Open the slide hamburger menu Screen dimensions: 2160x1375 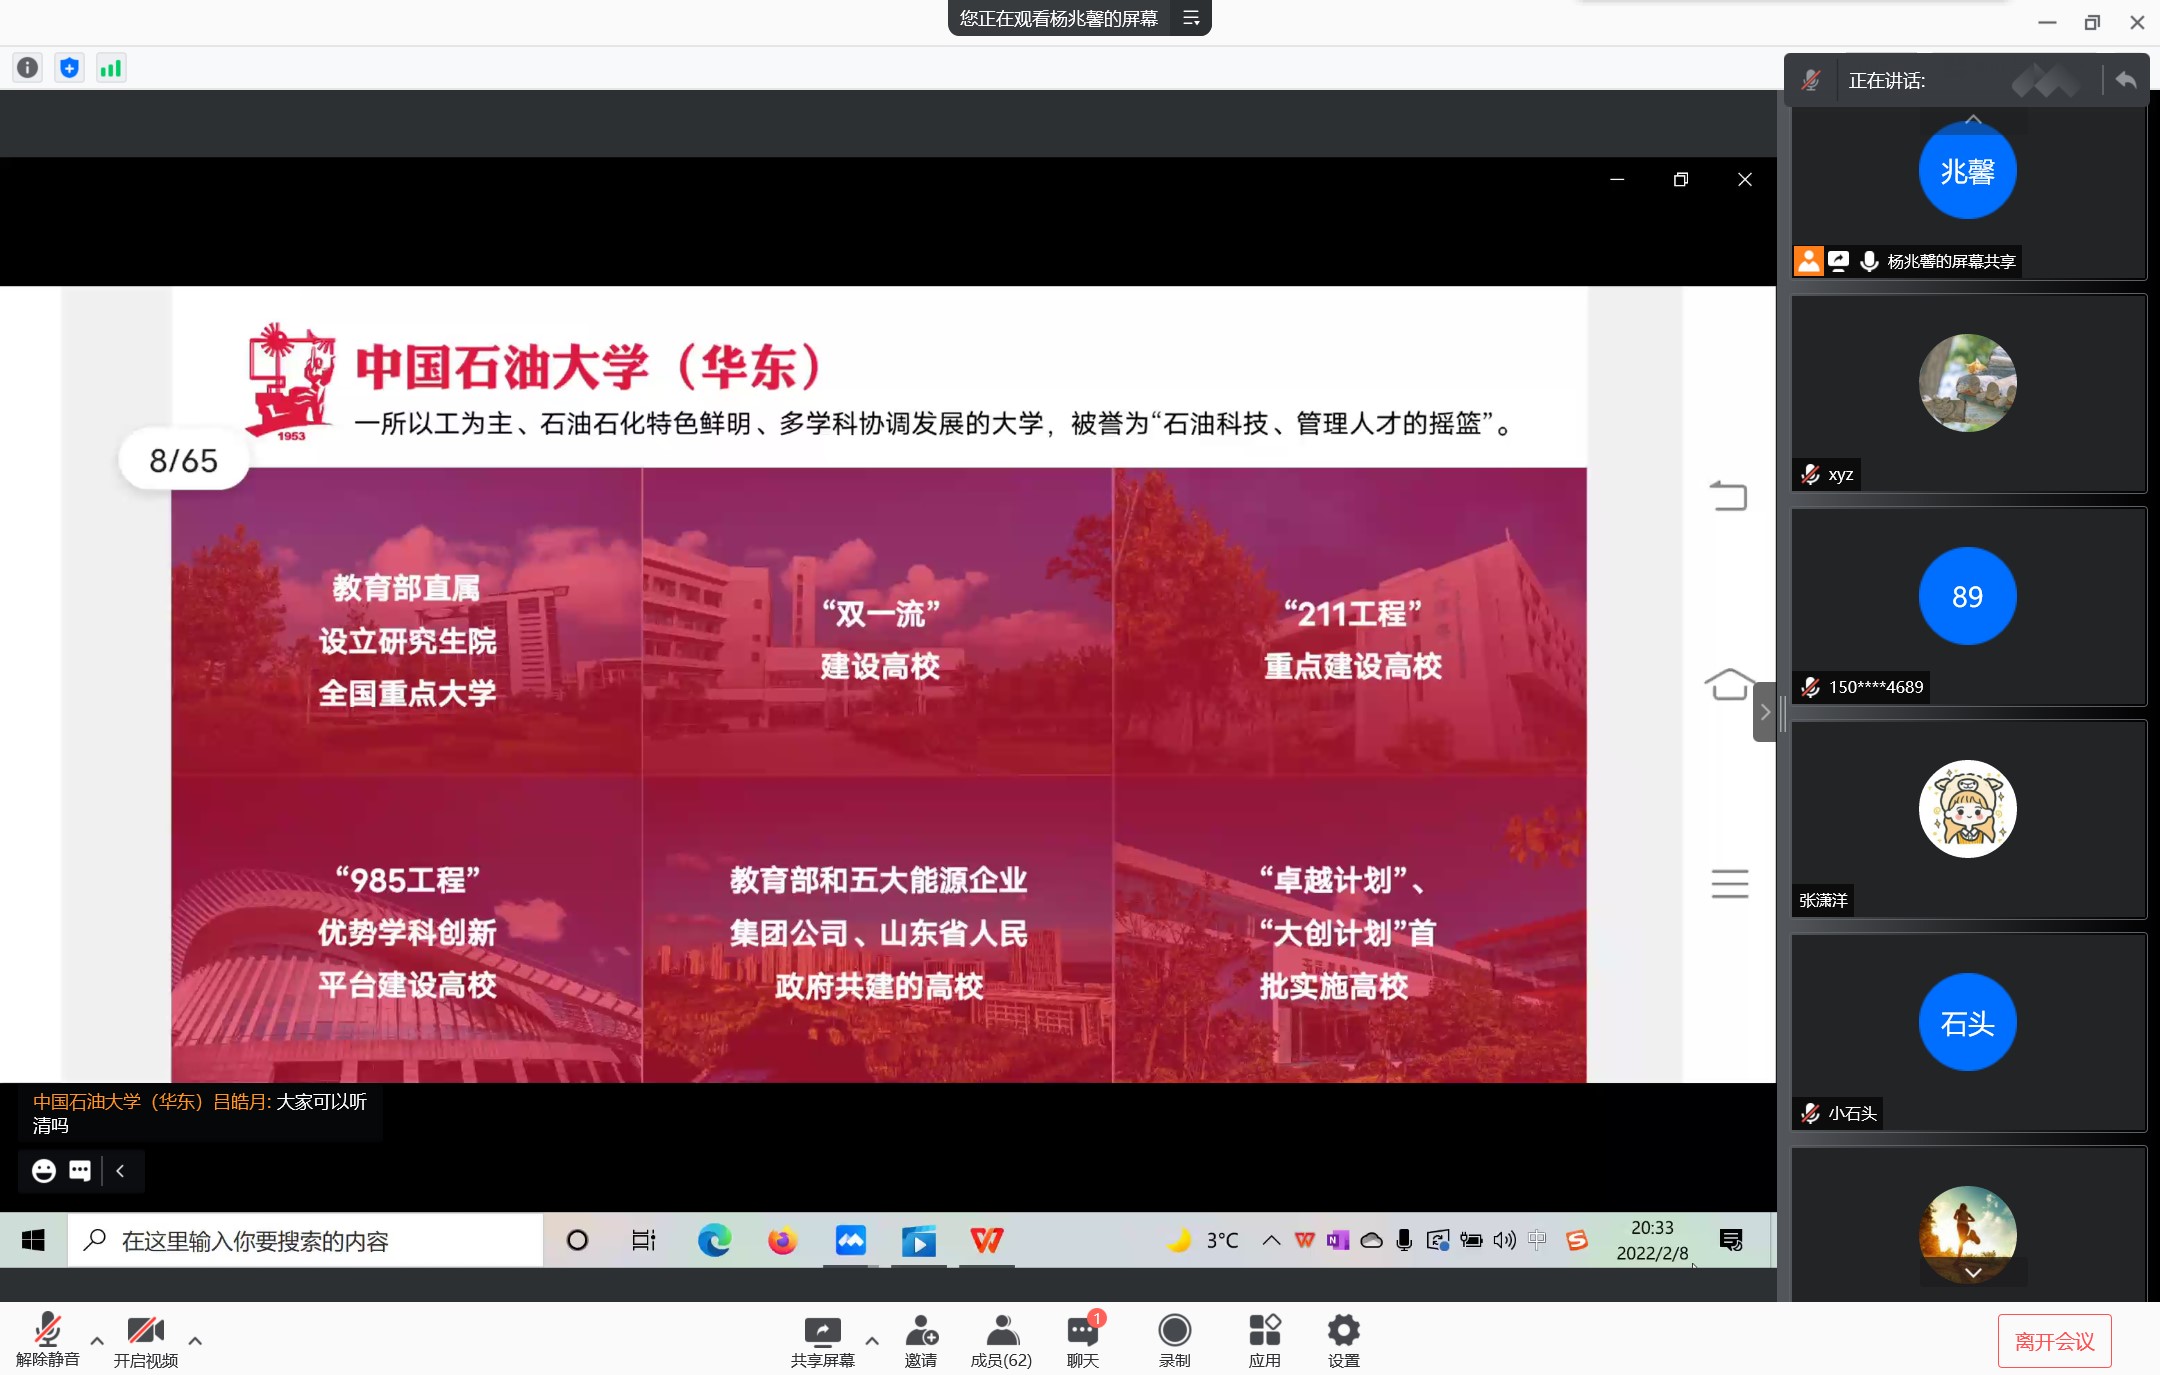pyautogui.click(x=1730, y=883)
